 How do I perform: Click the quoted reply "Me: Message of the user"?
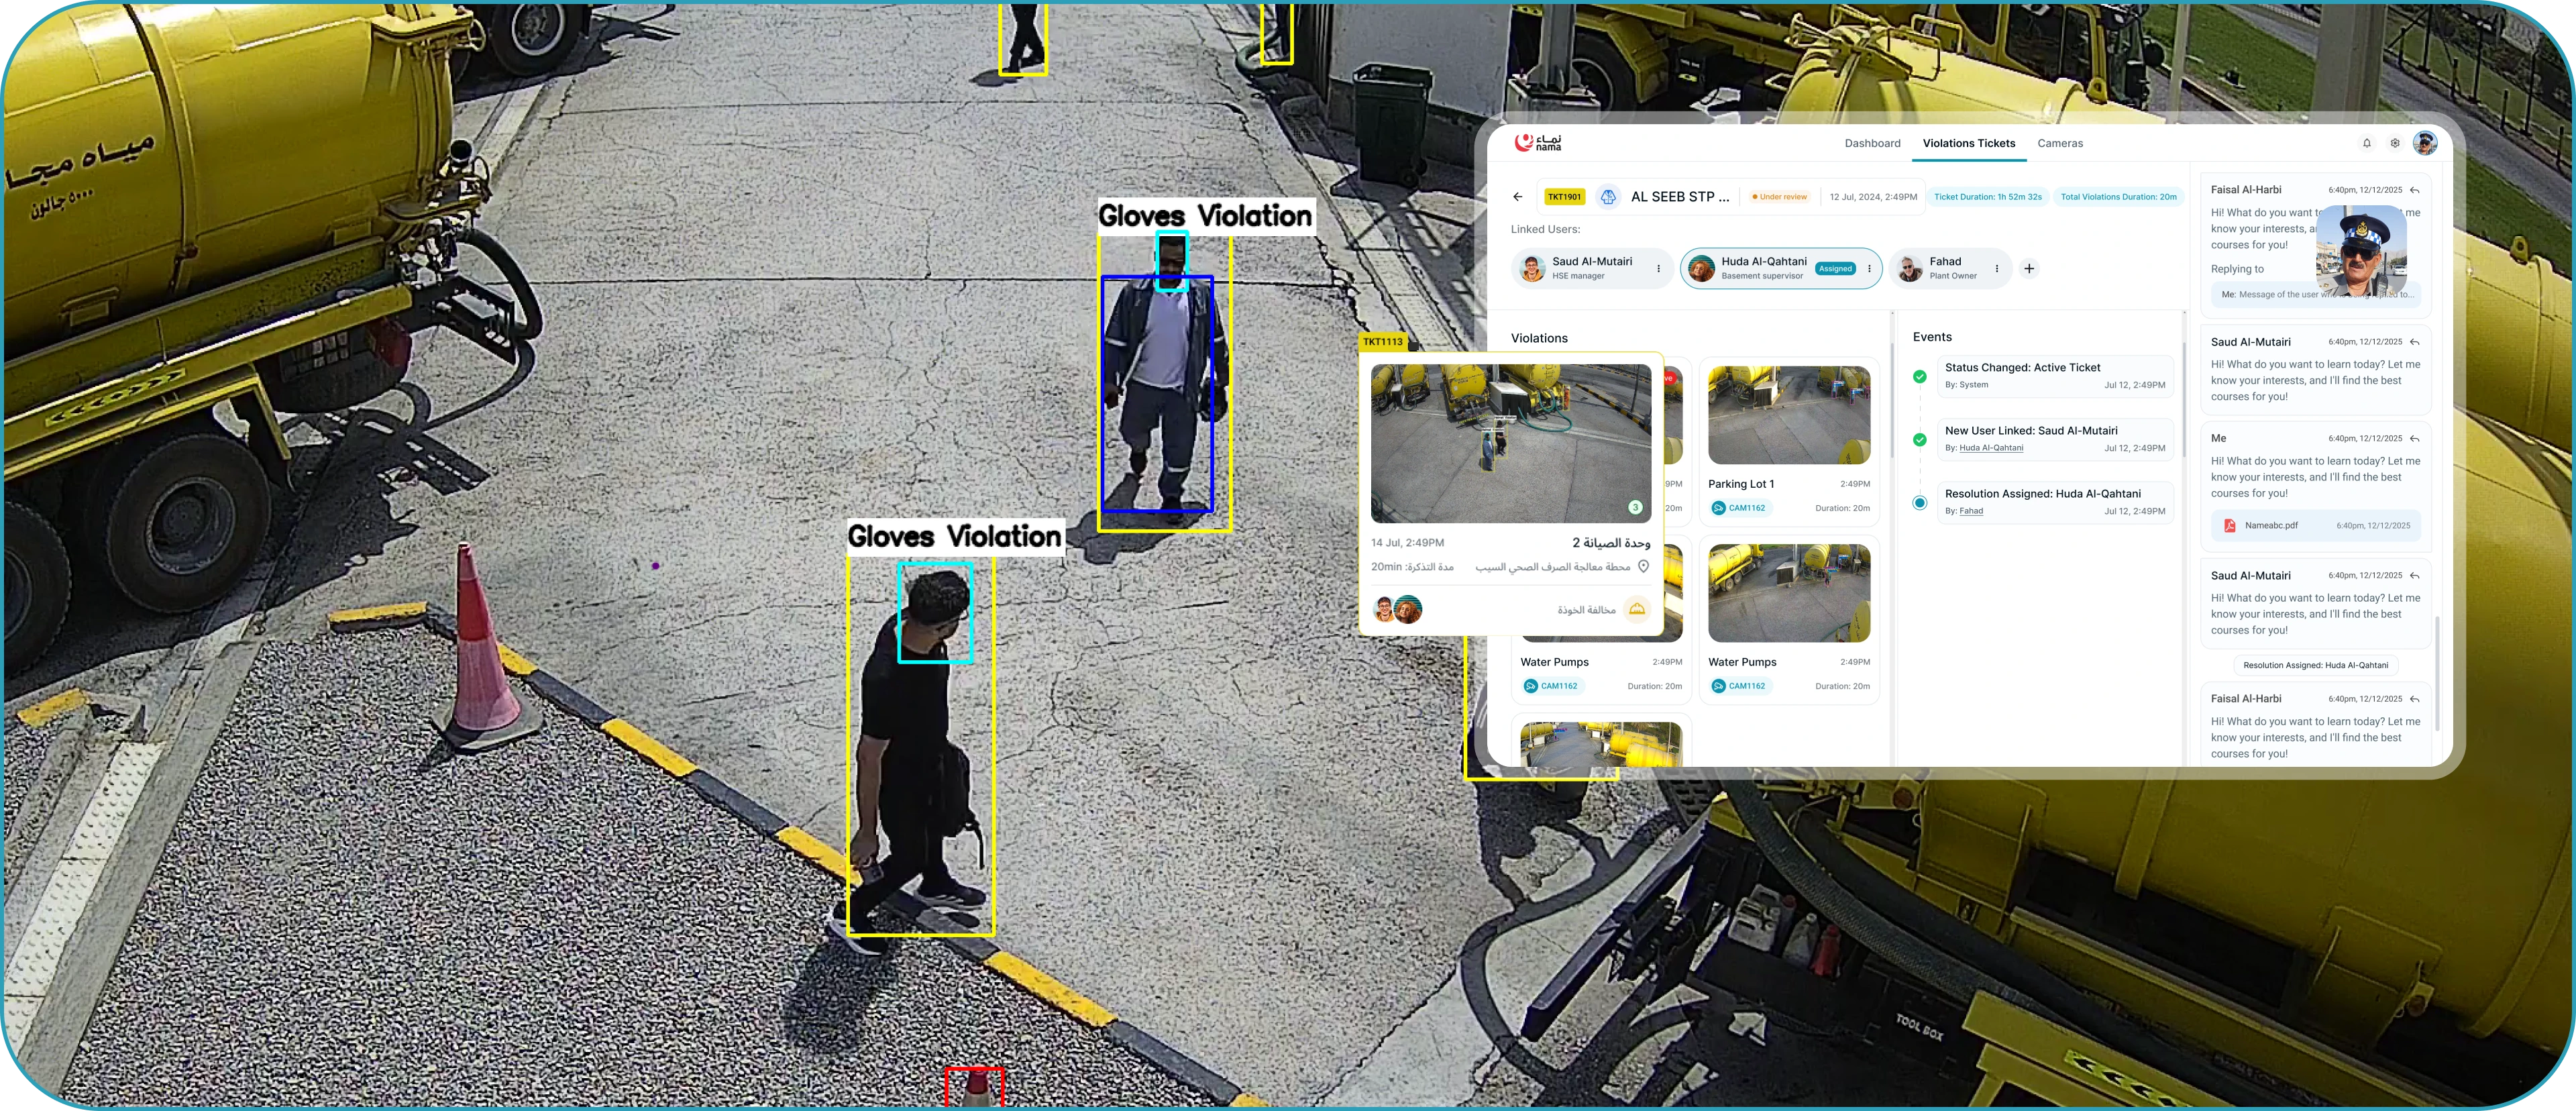pos(2315,294)
